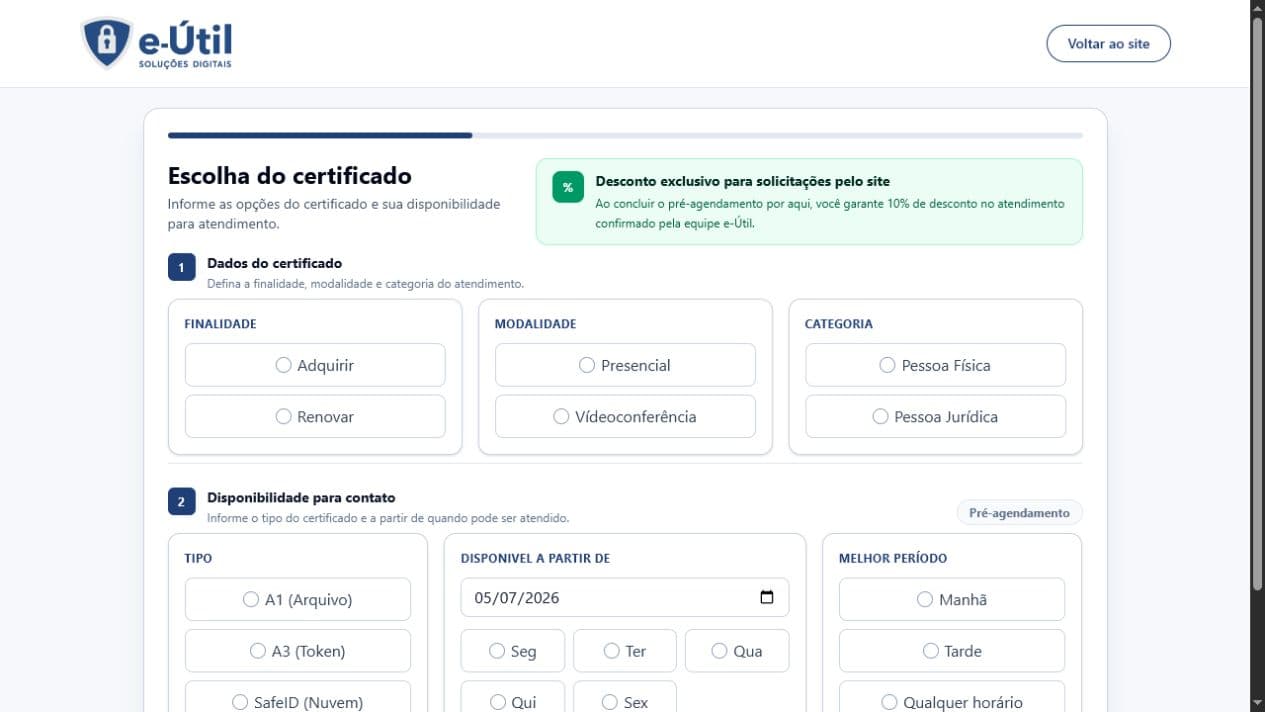This screenshot has height=712, width=1265.
Task: Click the MELHOR PERÍODO label
Action: tap(892, 558)
